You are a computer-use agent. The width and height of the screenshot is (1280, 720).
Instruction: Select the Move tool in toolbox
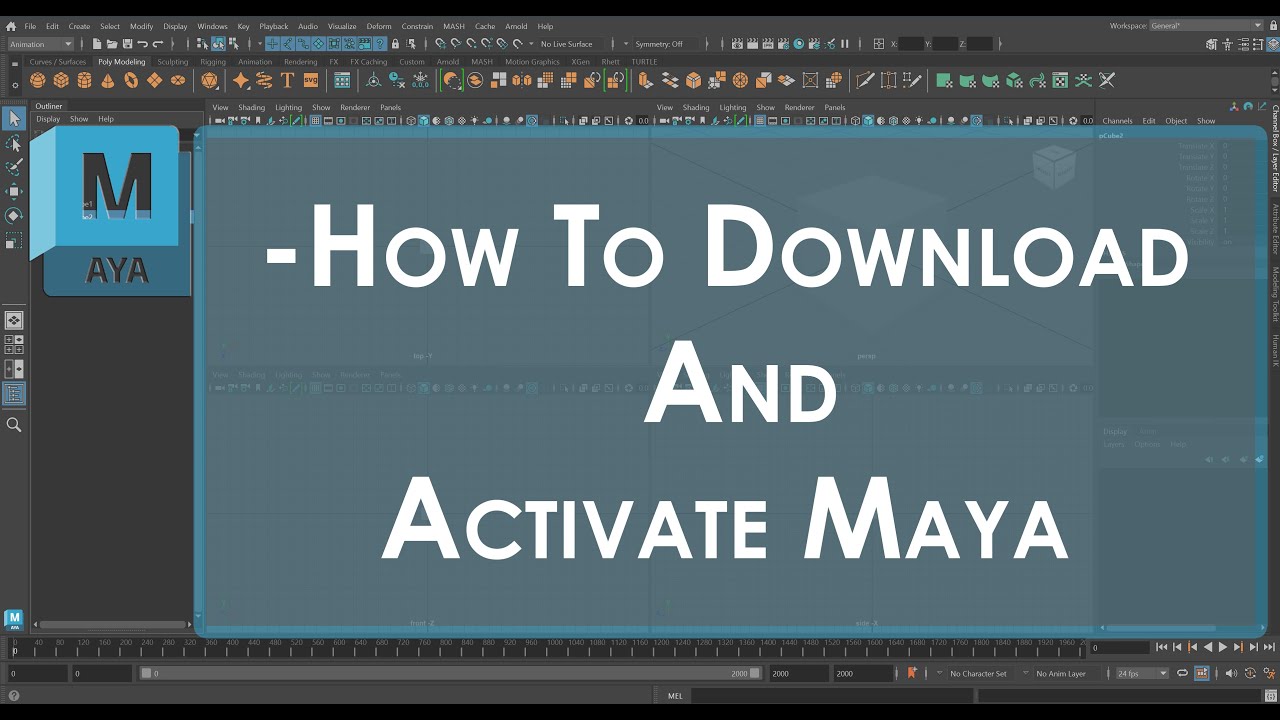pos(14,191)
